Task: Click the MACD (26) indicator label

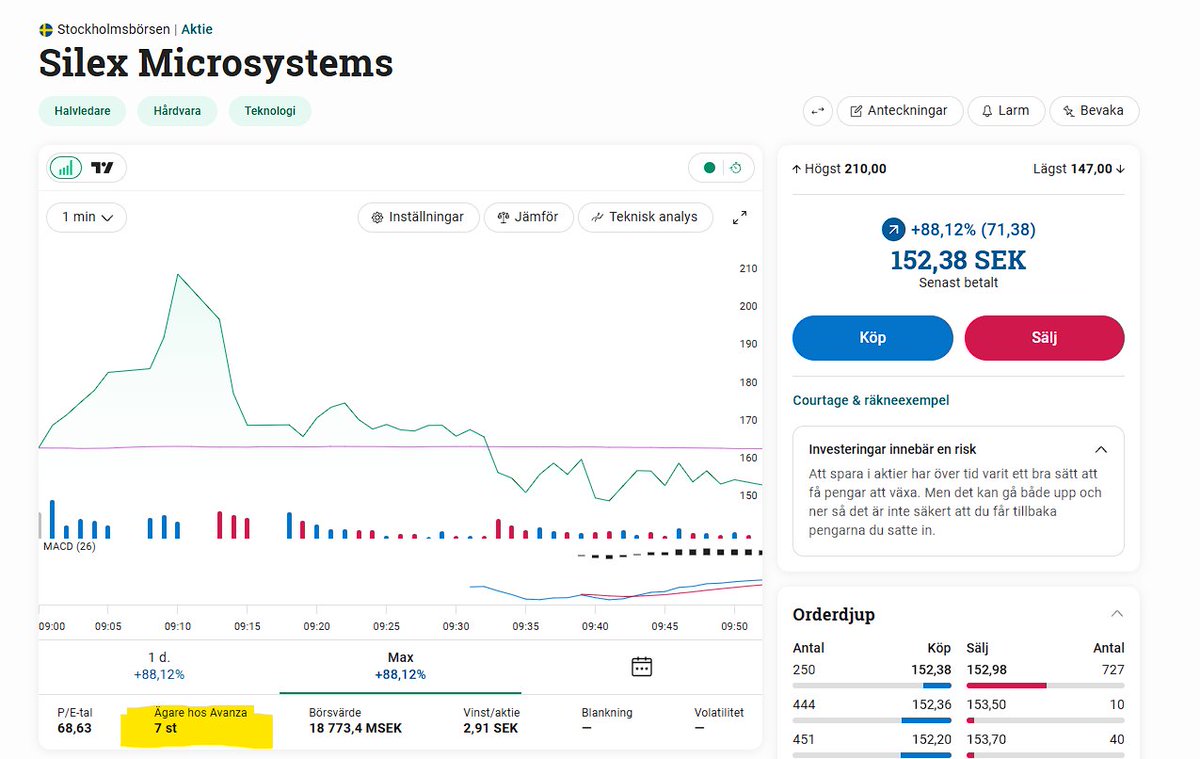Action: (69, 547)
